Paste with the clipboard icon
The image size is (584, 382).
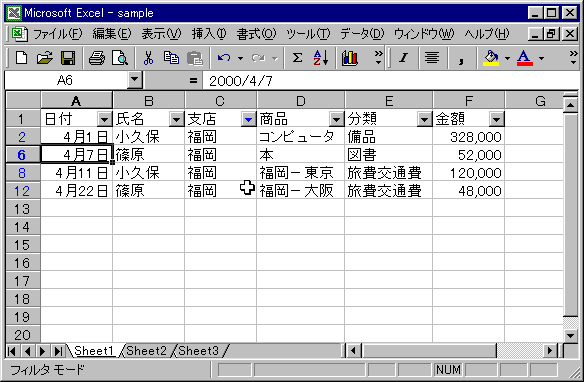pos(194,58)
